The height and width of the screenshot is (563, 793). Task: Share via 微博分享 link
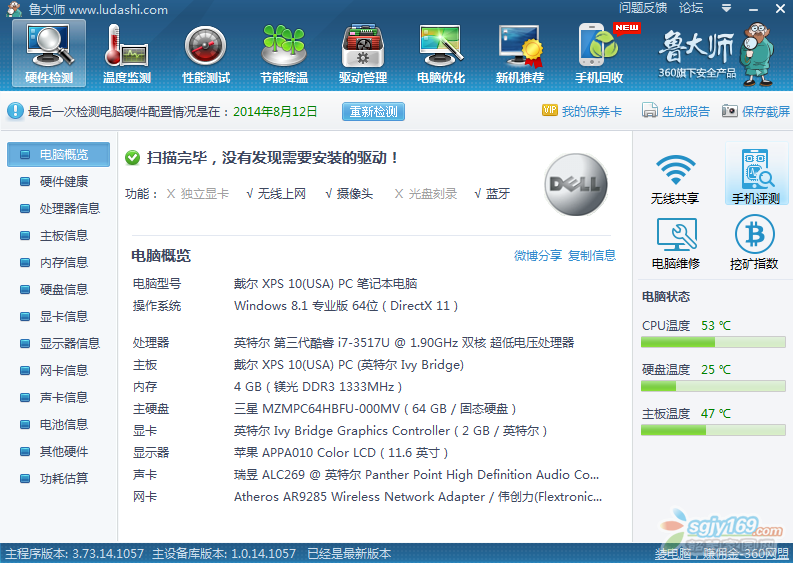pos(538,255)
